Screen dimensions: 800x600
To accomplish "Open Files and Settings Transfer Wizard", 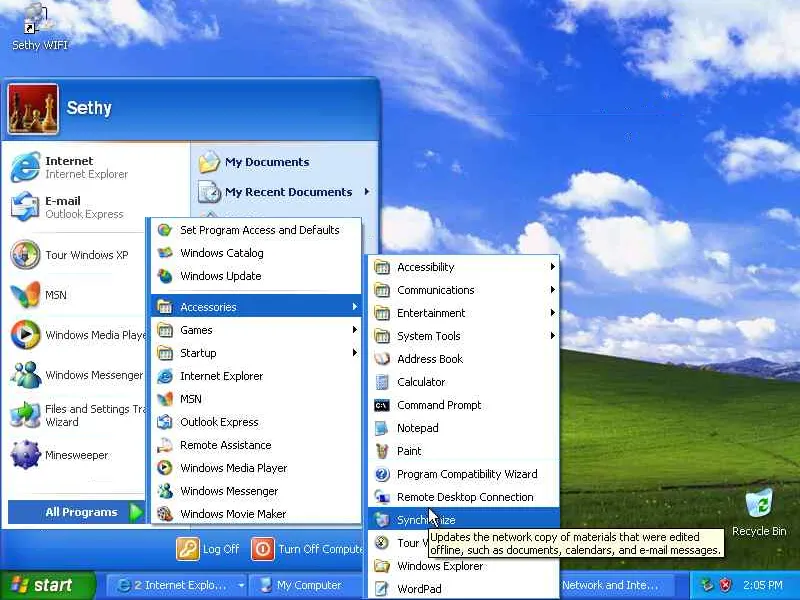I will (x=77, y=415).
